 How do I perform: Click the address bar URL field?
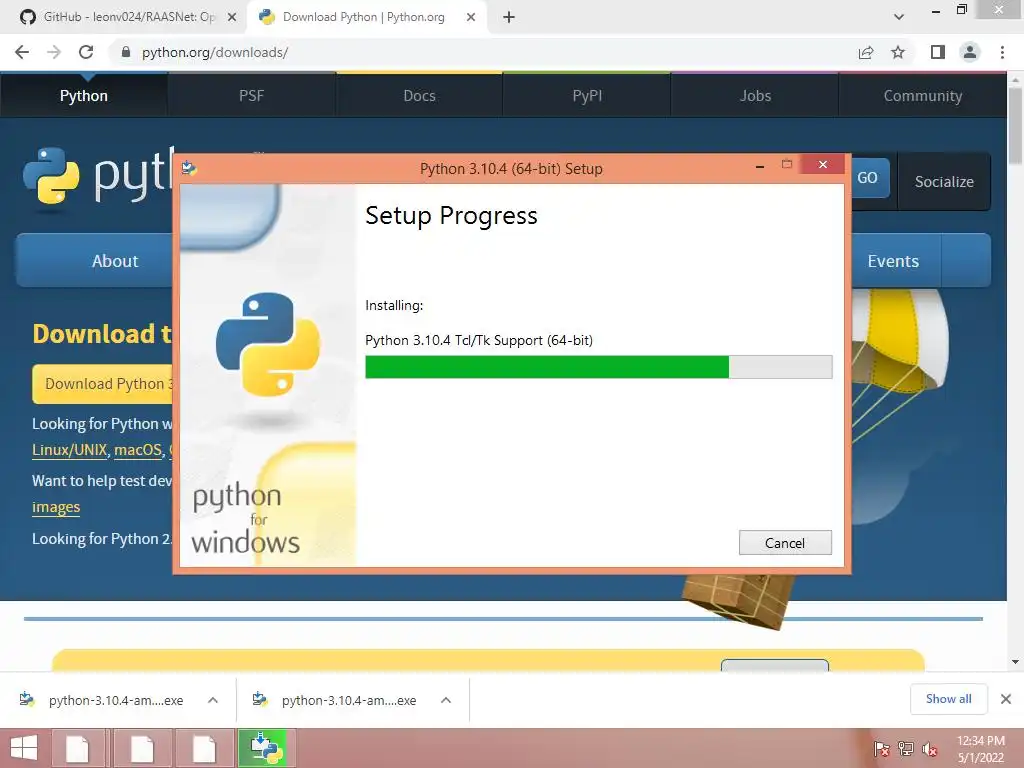click(483, 52)
